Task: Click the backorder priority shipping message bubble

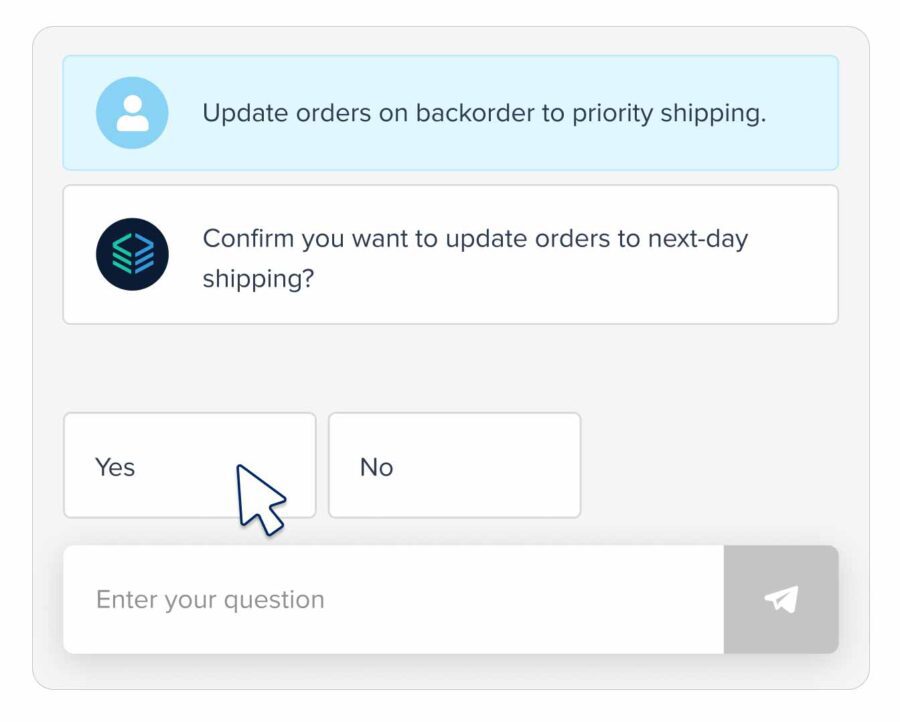Action: [450, 113]
